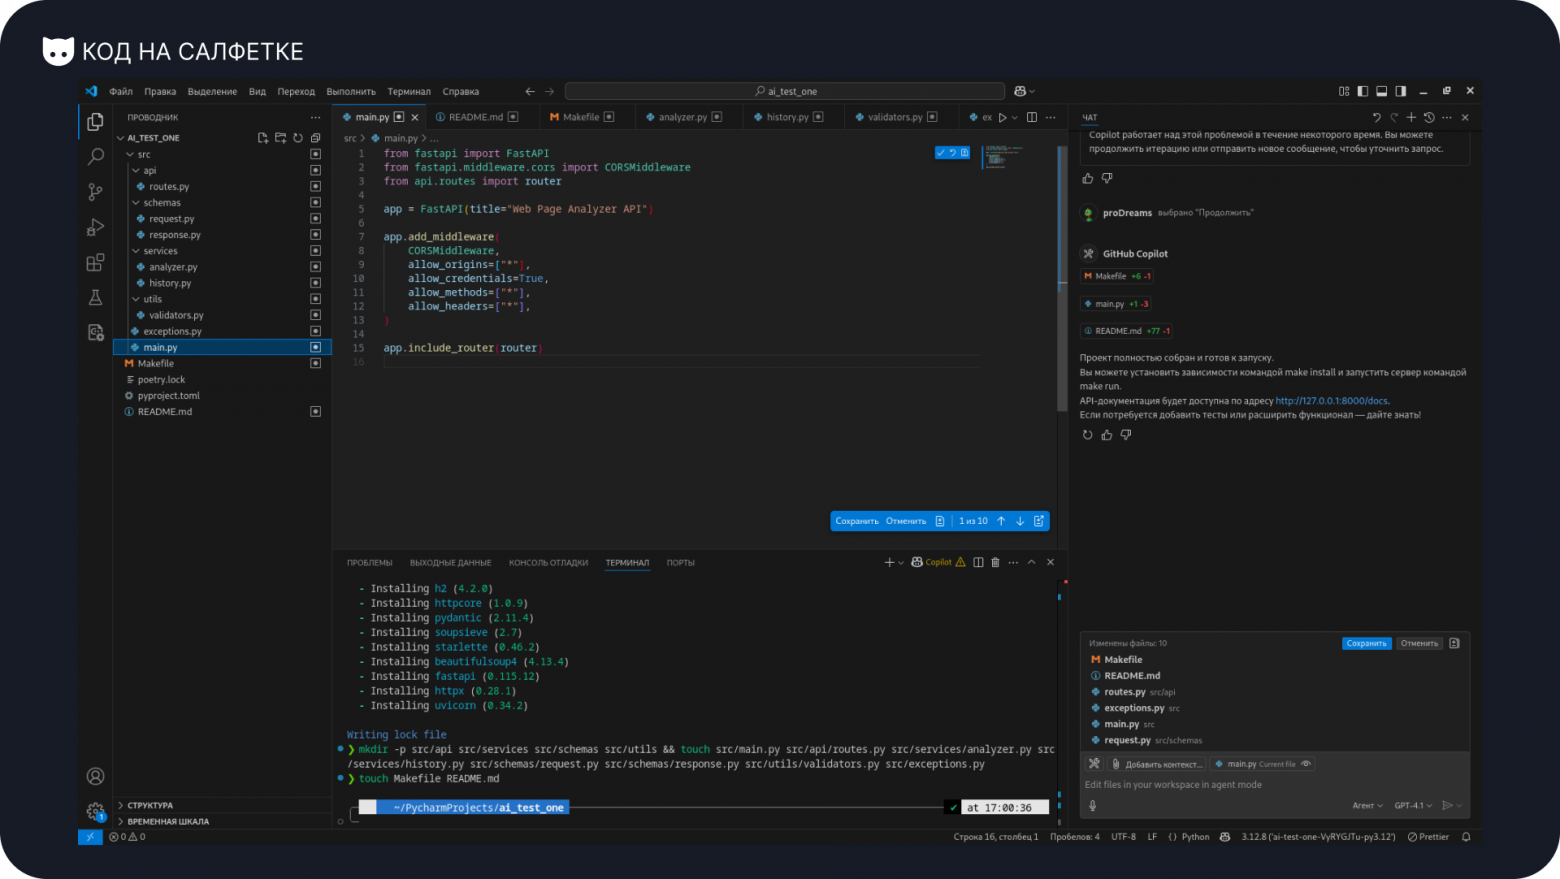Start a new chat with plus icon
Viewport: 1560px width, 879px height.
[1411, 117]
